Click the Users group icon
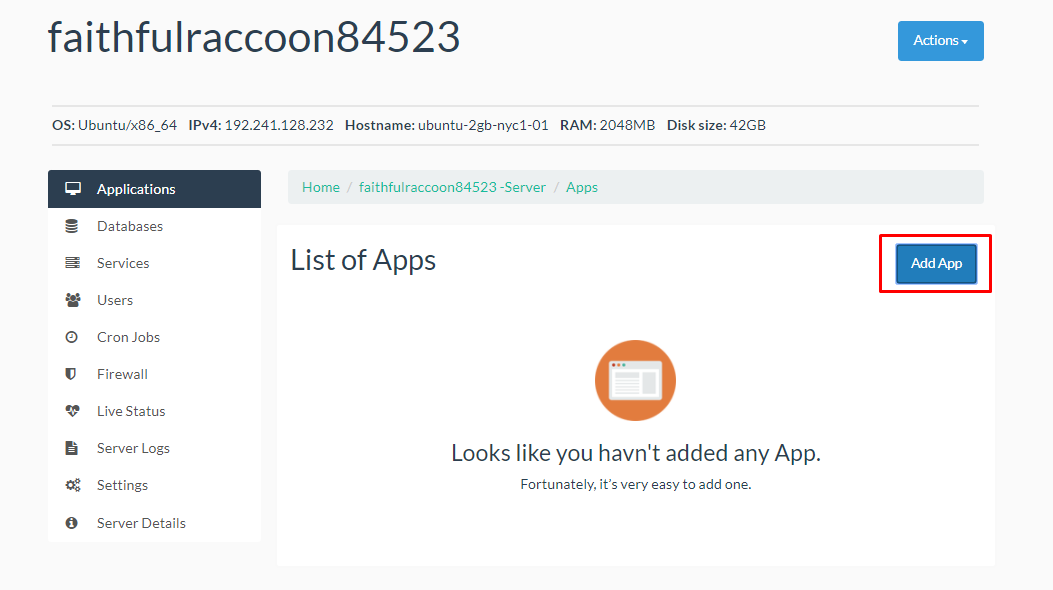The width and height of the screenshot is (1053, 590). [71, 299]
